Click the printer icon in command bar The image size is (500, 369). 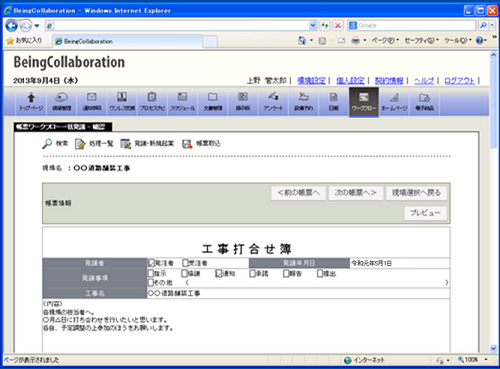point(356,40)
